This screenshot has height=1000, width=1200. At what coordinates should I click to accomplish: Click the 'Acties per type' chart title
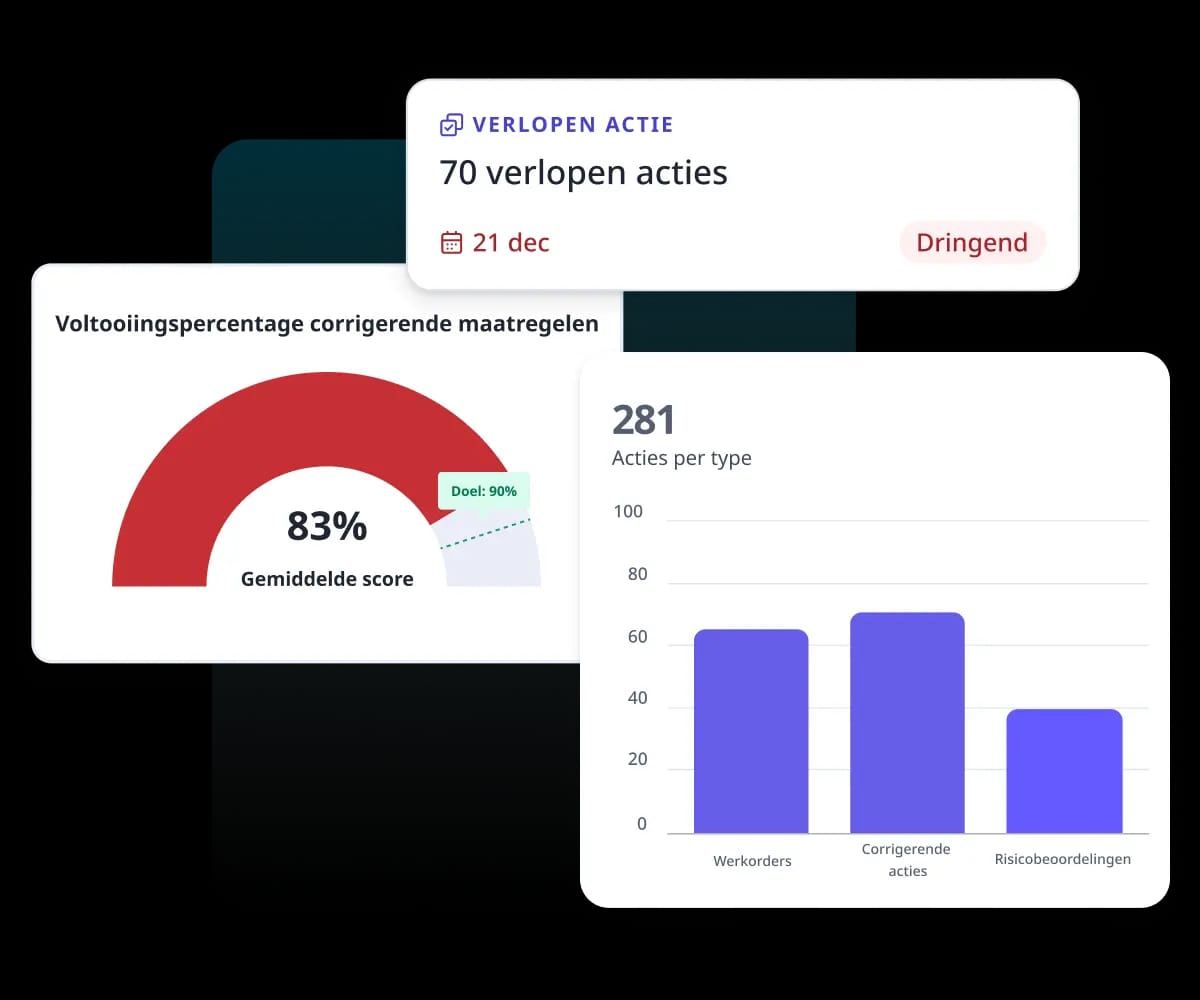tap(681, 458)
